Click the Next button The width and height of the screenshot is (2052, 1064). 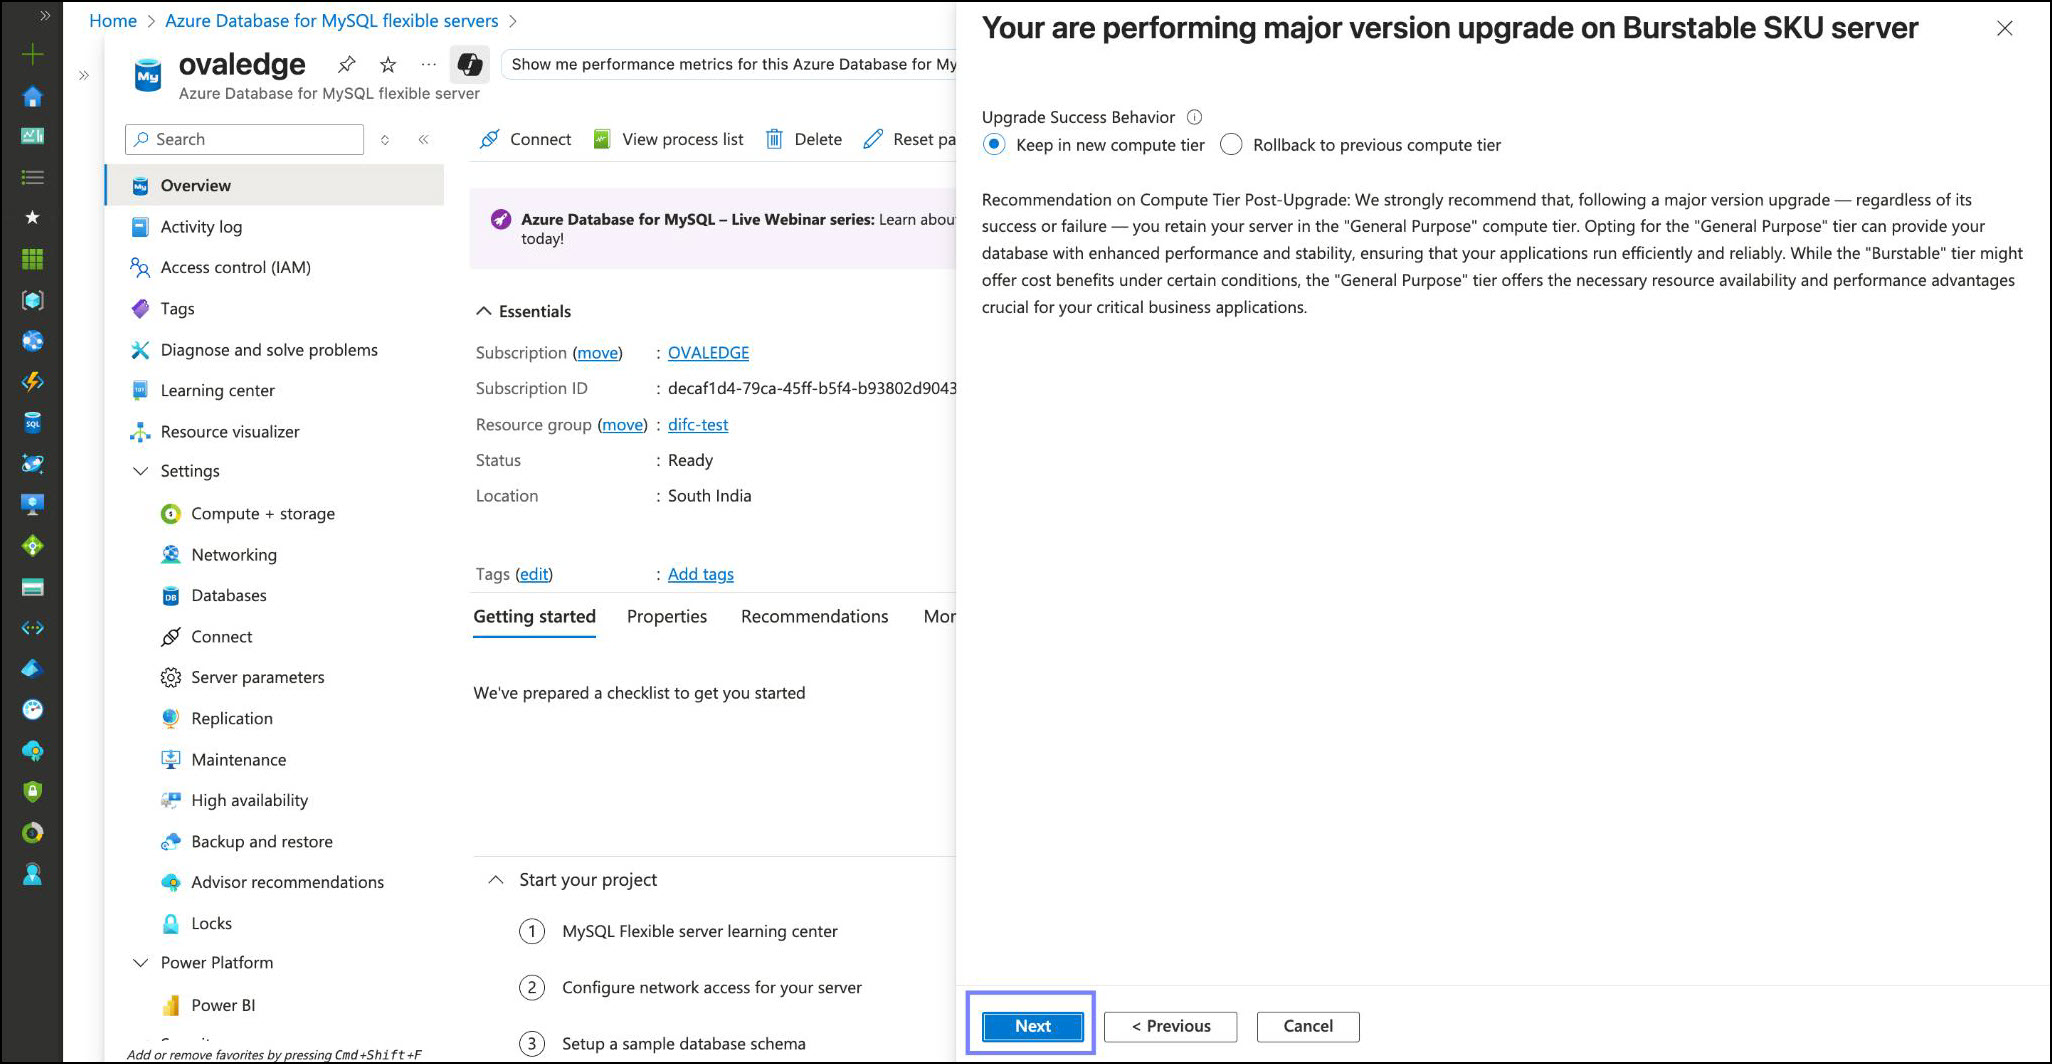[1032, 1026]
